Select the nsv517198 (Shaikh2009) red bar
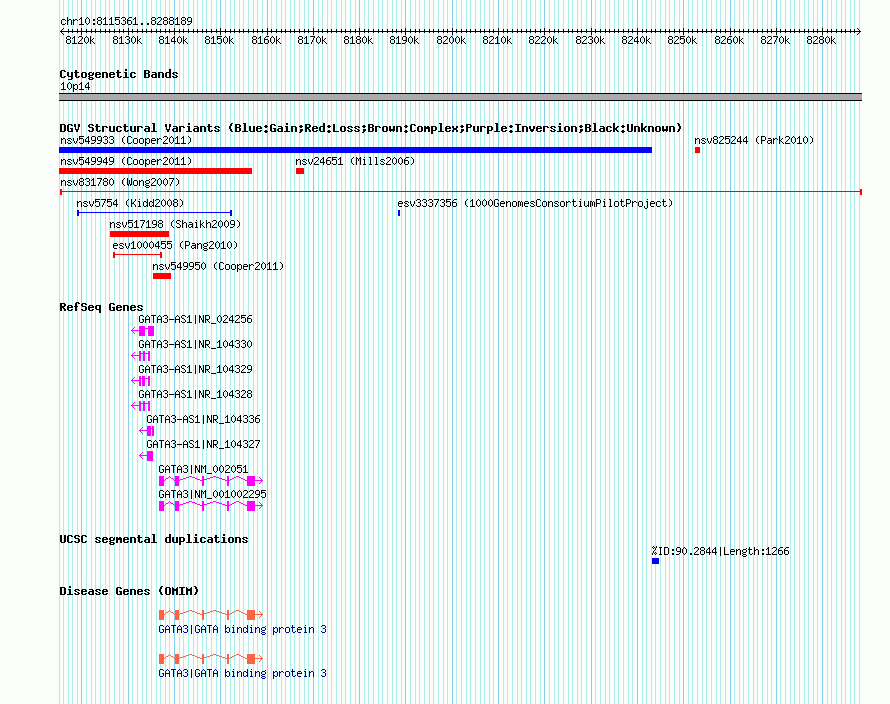890x704 pixels. [140, 234]
